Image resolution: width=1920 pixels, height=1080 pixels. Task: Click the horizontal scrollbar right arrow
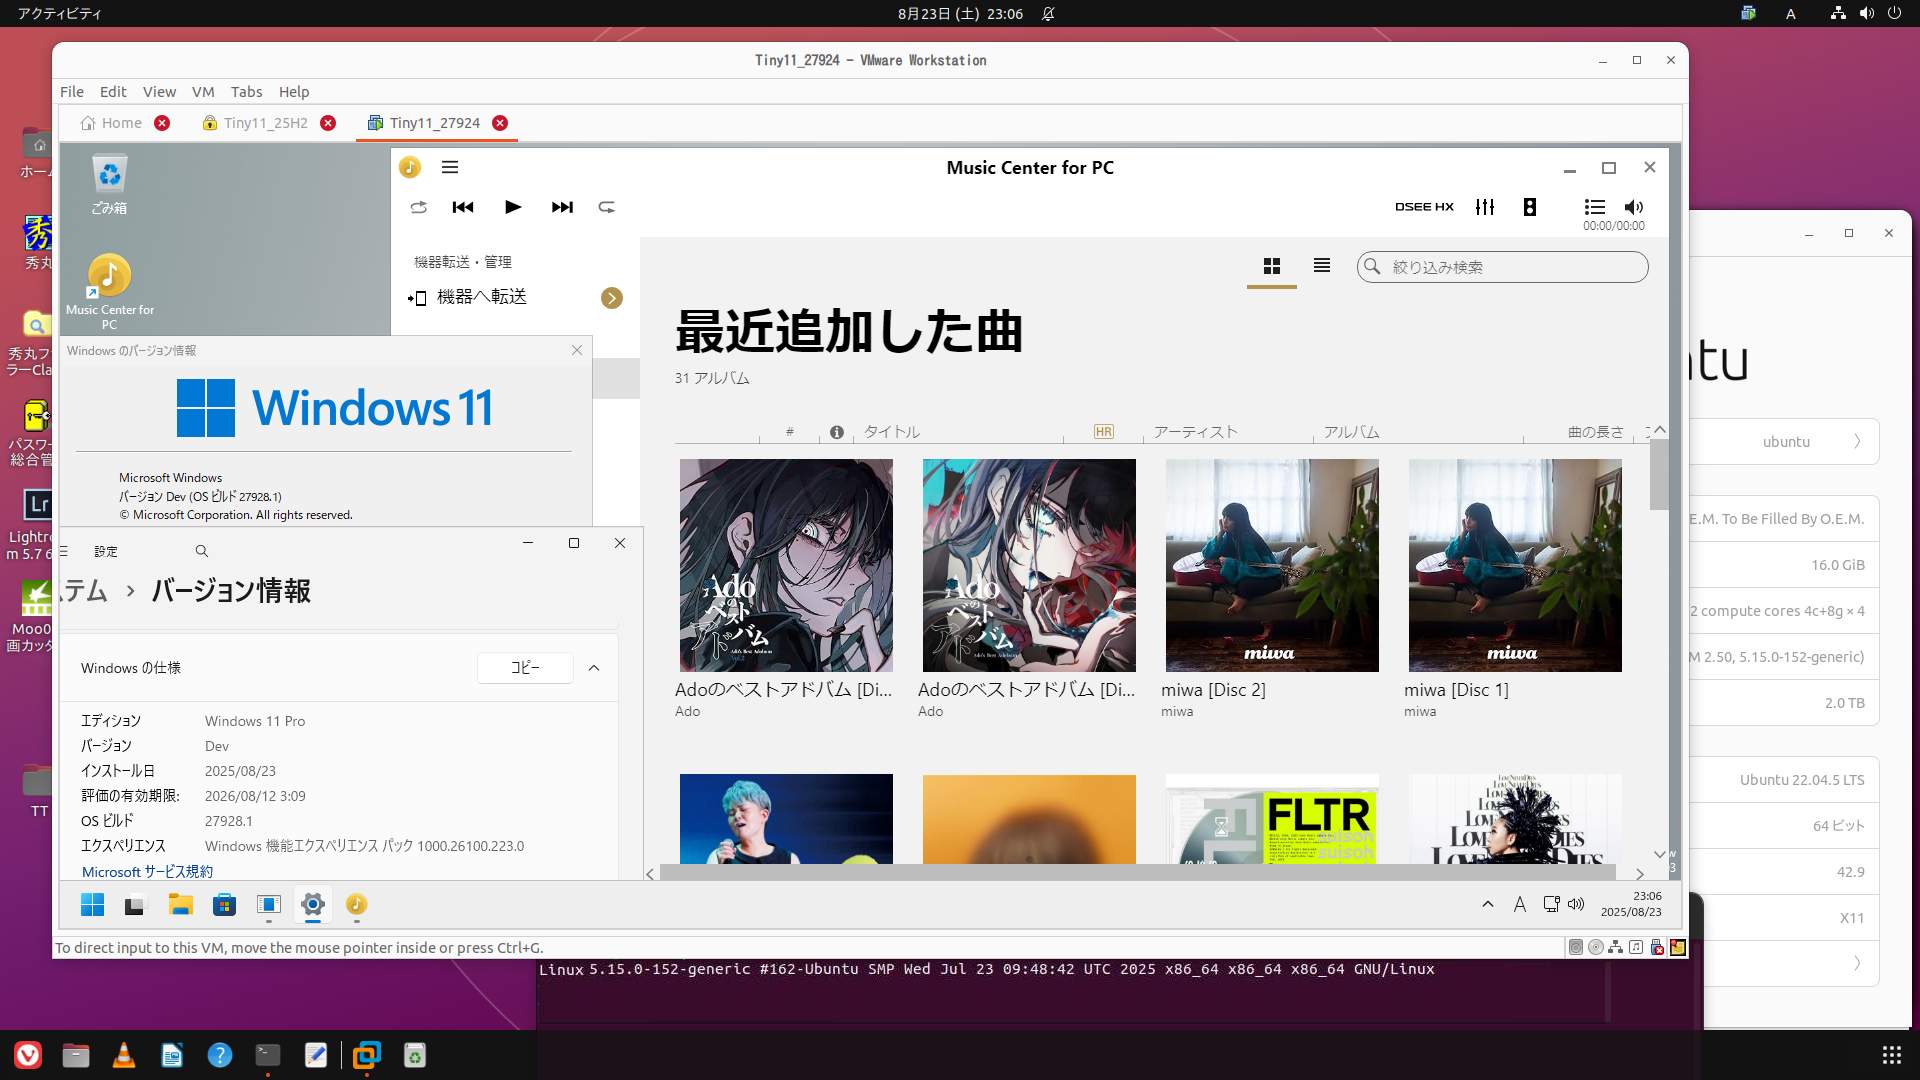tap(1640, 874)
